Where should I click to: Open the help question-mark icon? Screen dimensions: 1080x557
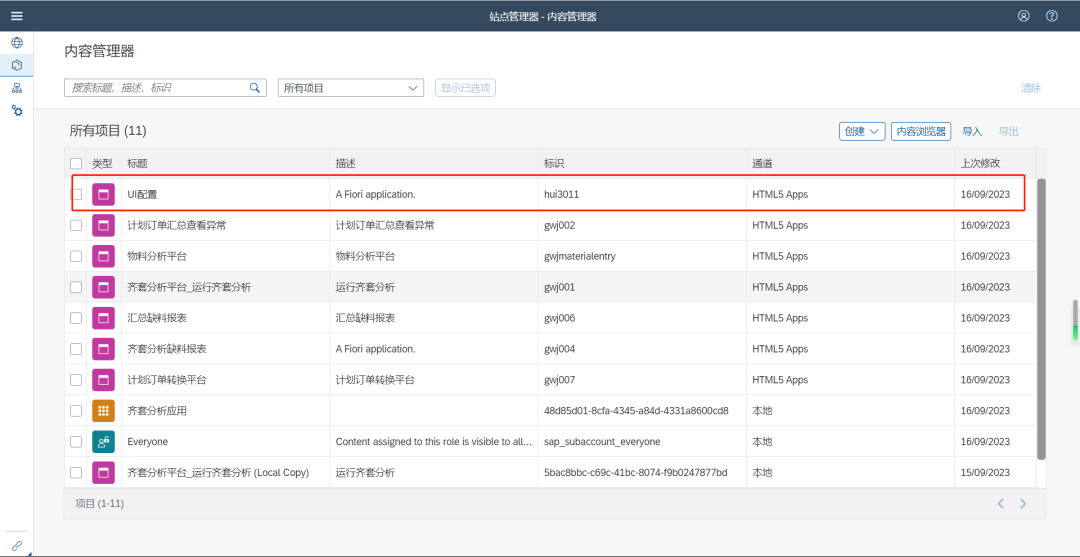[1052, 16]
